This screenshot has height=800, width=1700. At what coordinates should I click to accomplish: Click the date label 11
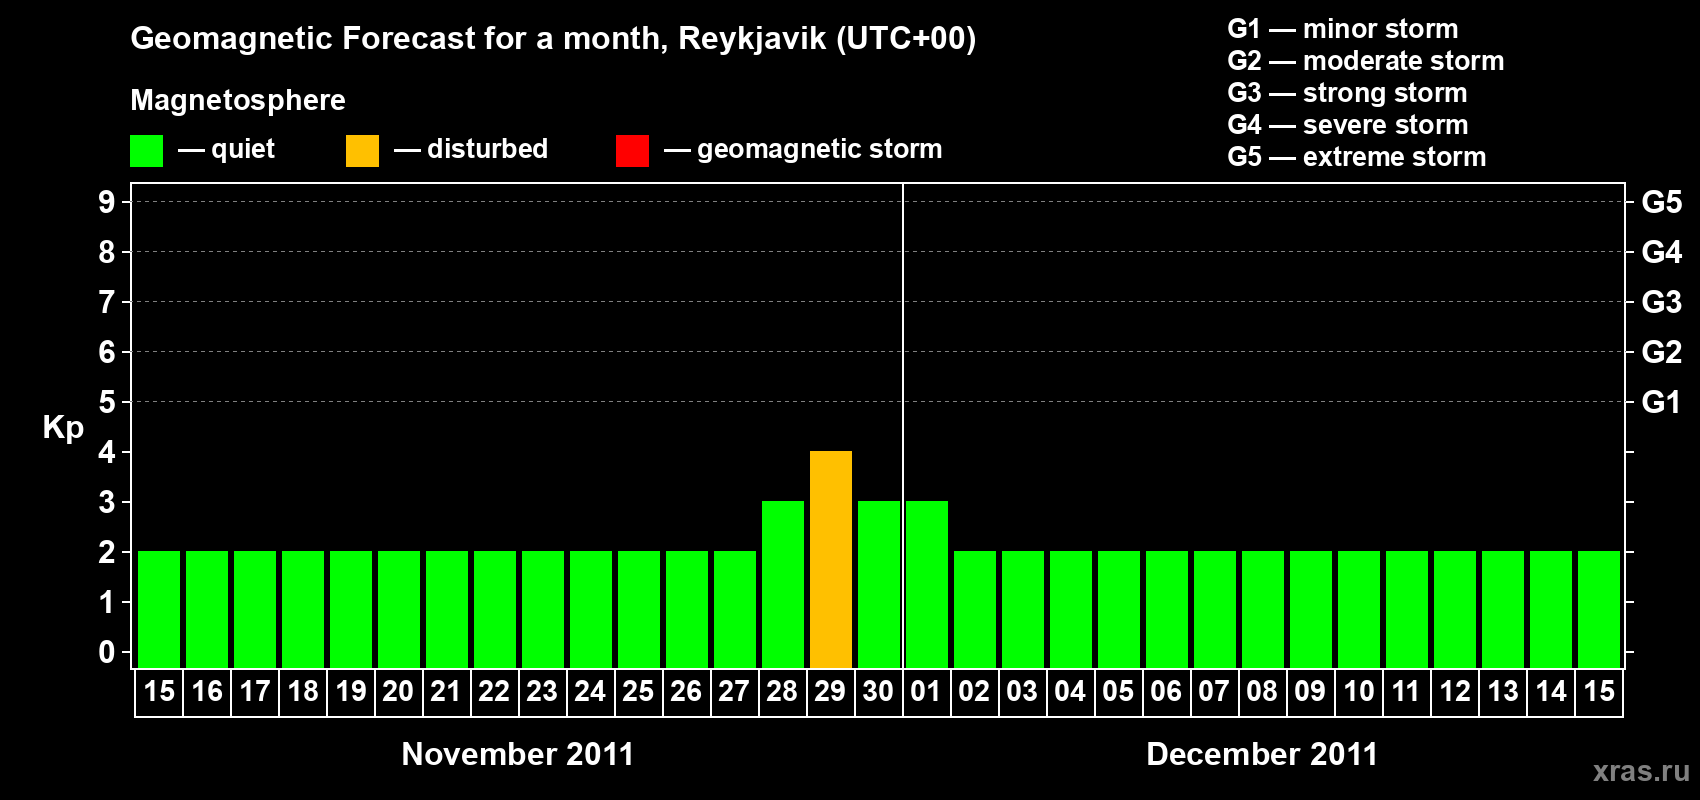pyautogui.click(x=1406, y=691)
